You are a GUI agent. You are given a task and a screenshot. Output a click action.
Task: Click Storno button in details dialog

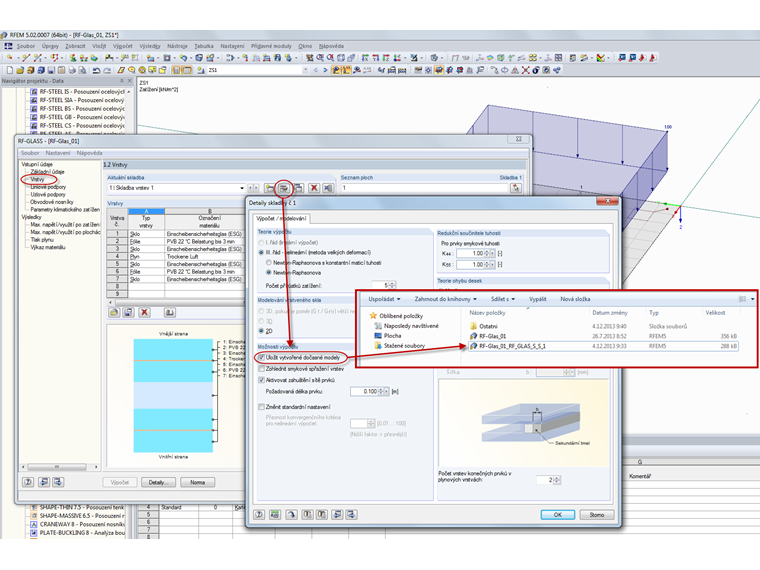[x=597, y=515]
